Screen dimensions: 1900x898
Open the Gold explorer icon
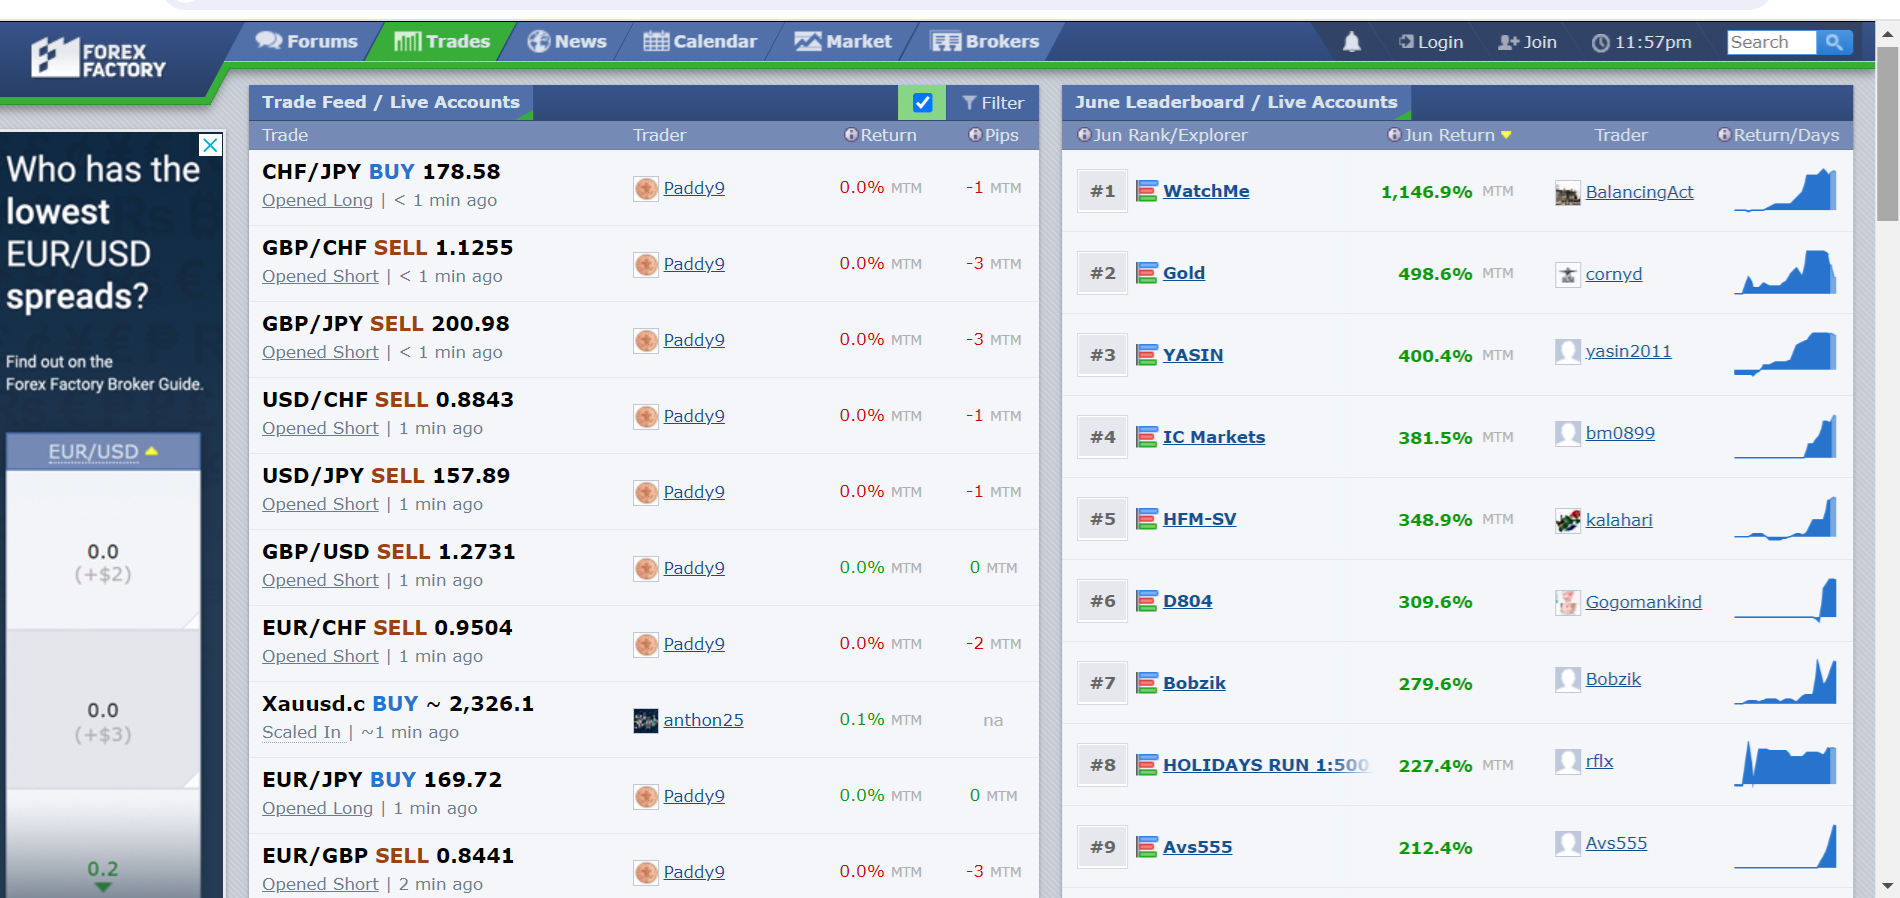point(1147,273)
